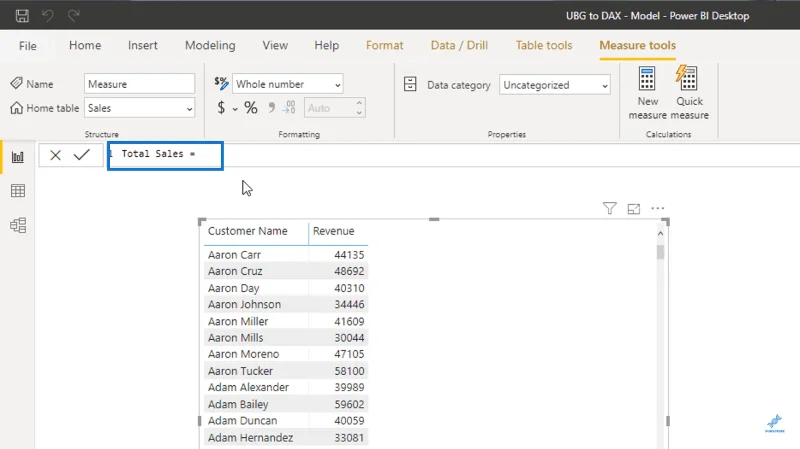
Task: Click the format type icon beside Whole number
Action: coord(221,83)
